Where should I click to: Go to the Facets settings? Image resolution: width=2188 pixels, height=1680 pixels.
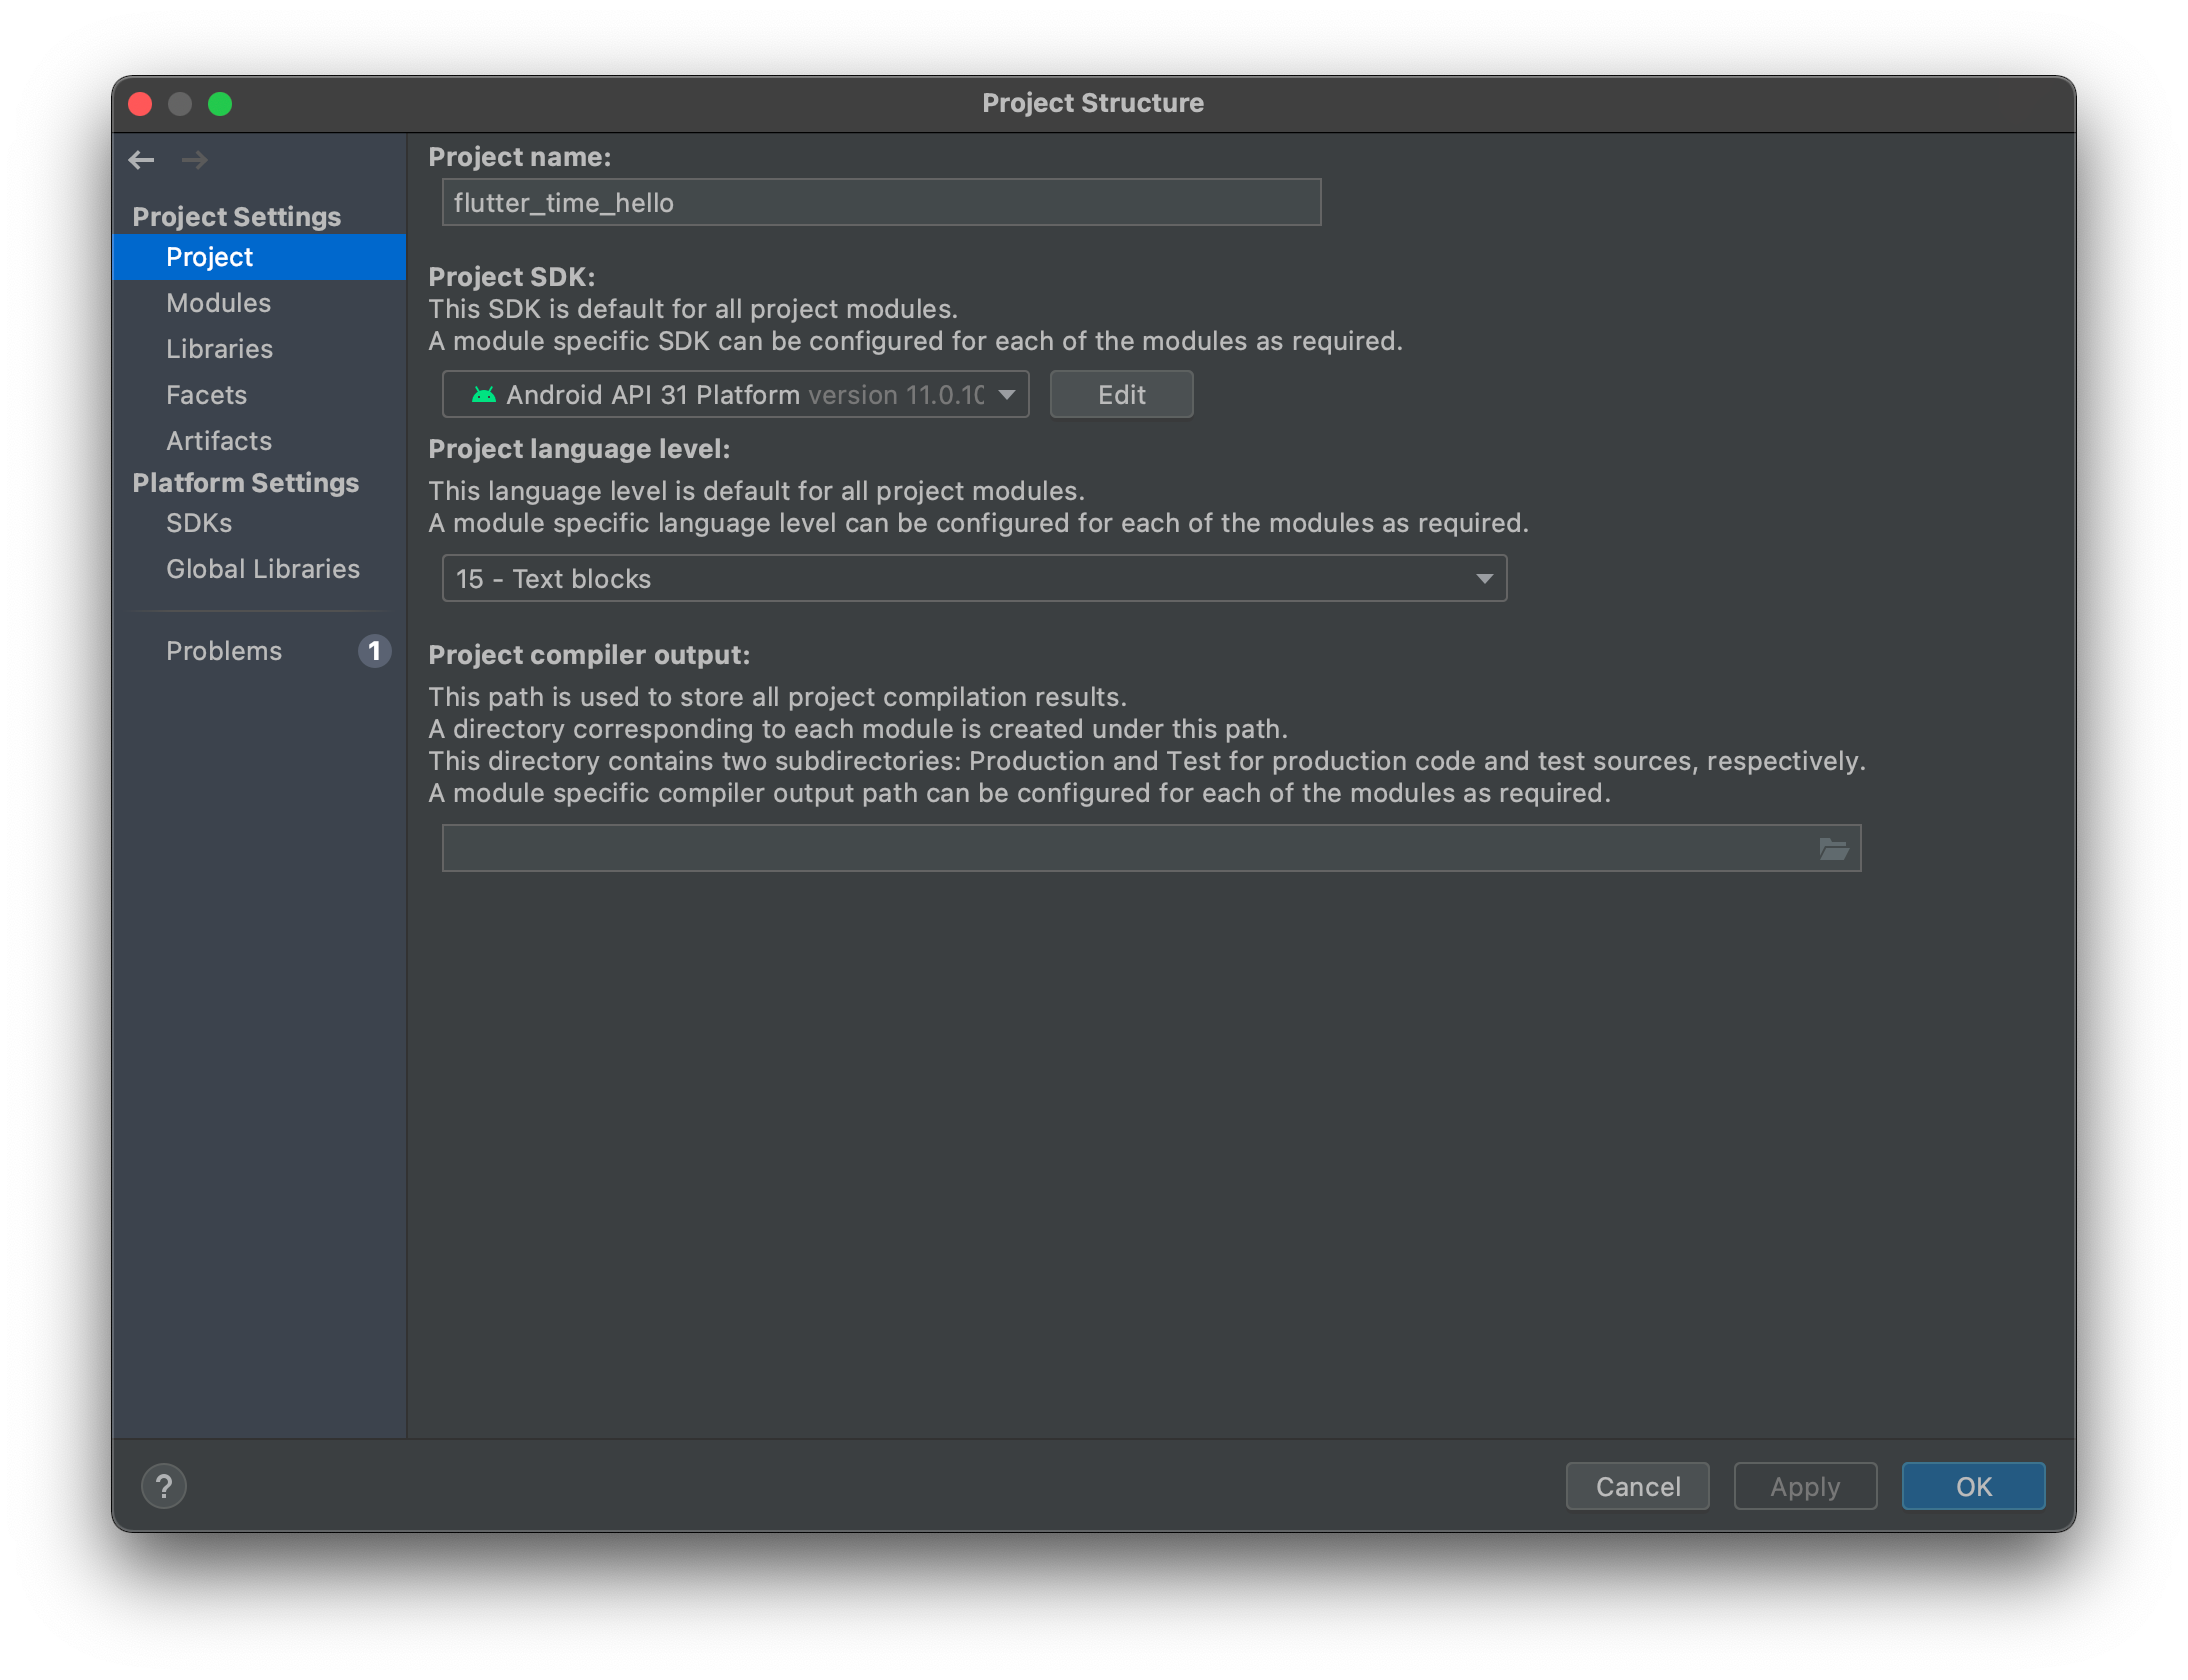[206, 395]
